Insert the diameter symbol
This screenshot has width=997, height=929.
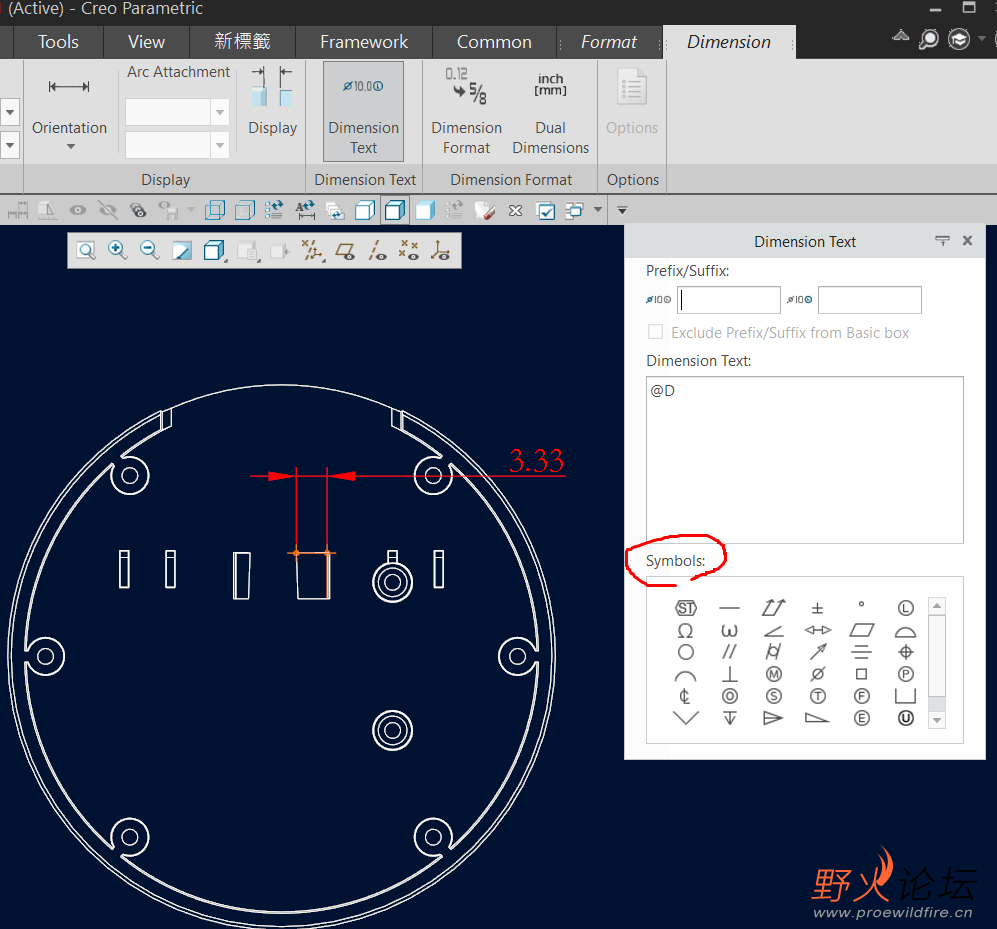pos(818,674)
